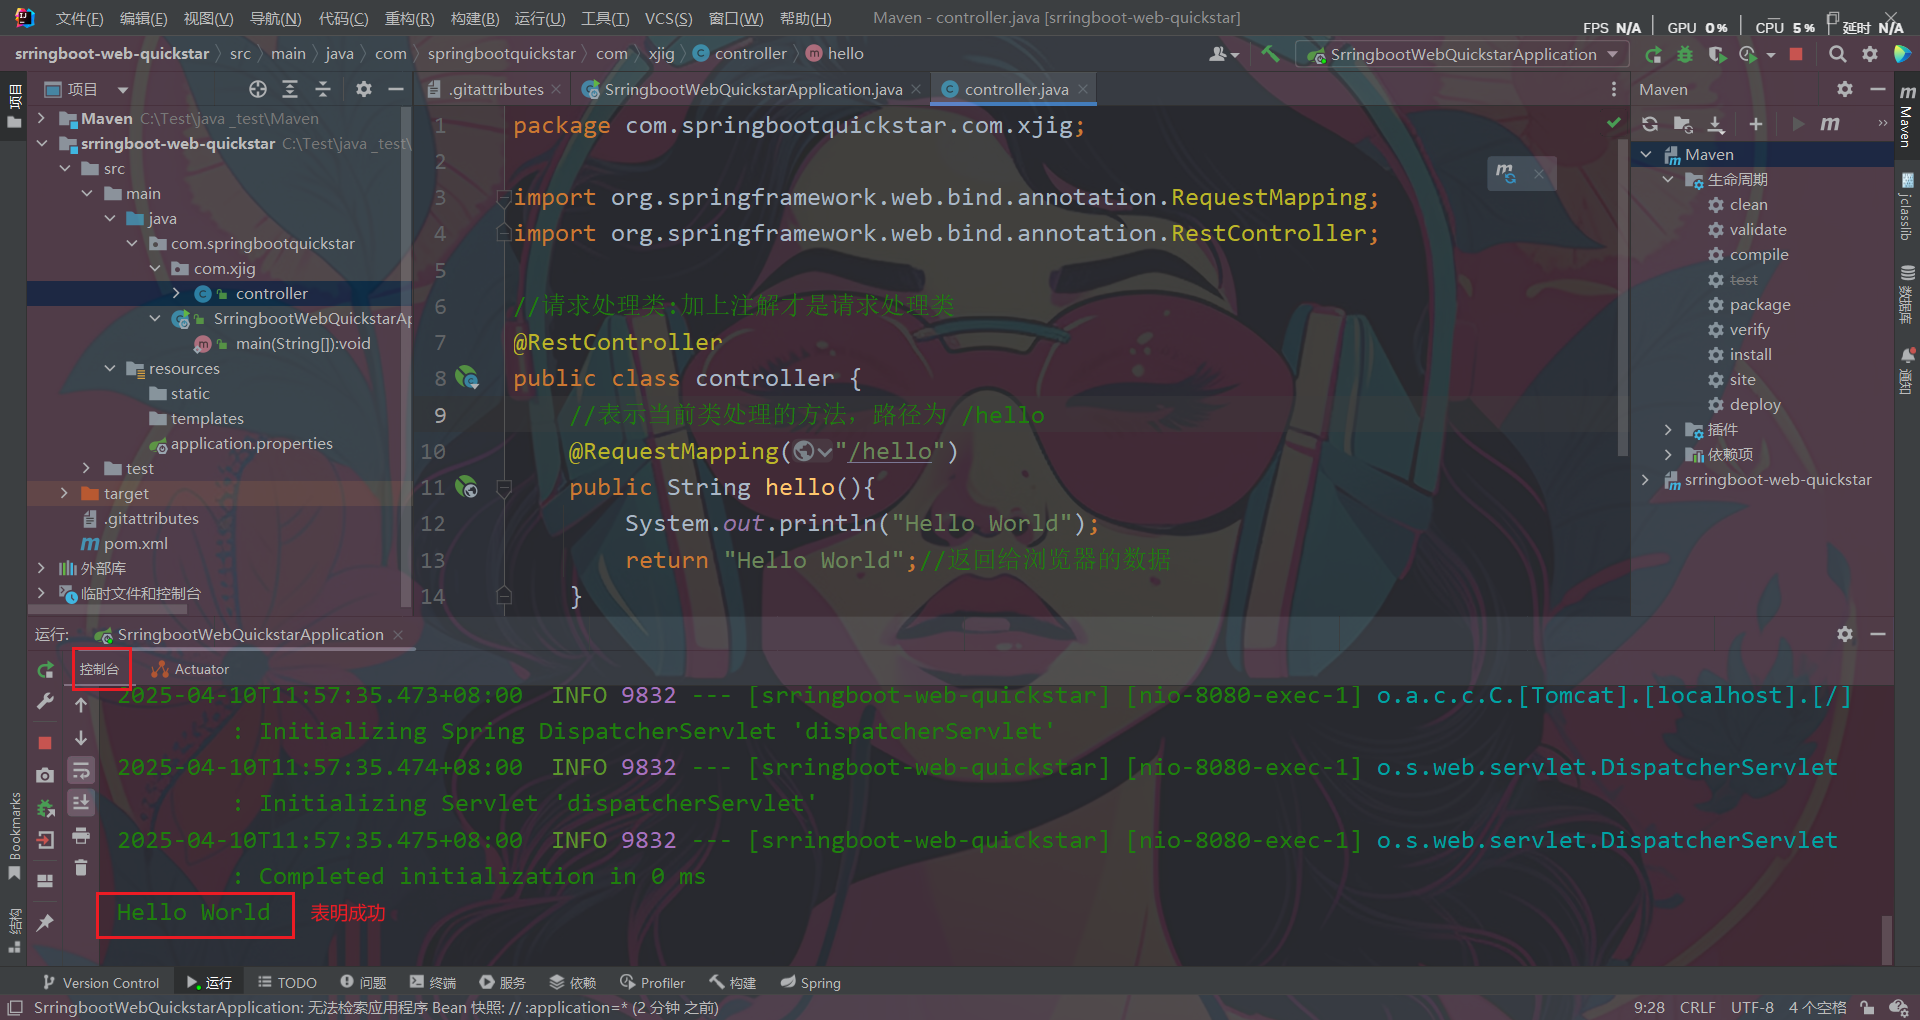1920x1020 pixels.
Task: Expand 插件 plugins node in Maven
Action: [1668, 429]
